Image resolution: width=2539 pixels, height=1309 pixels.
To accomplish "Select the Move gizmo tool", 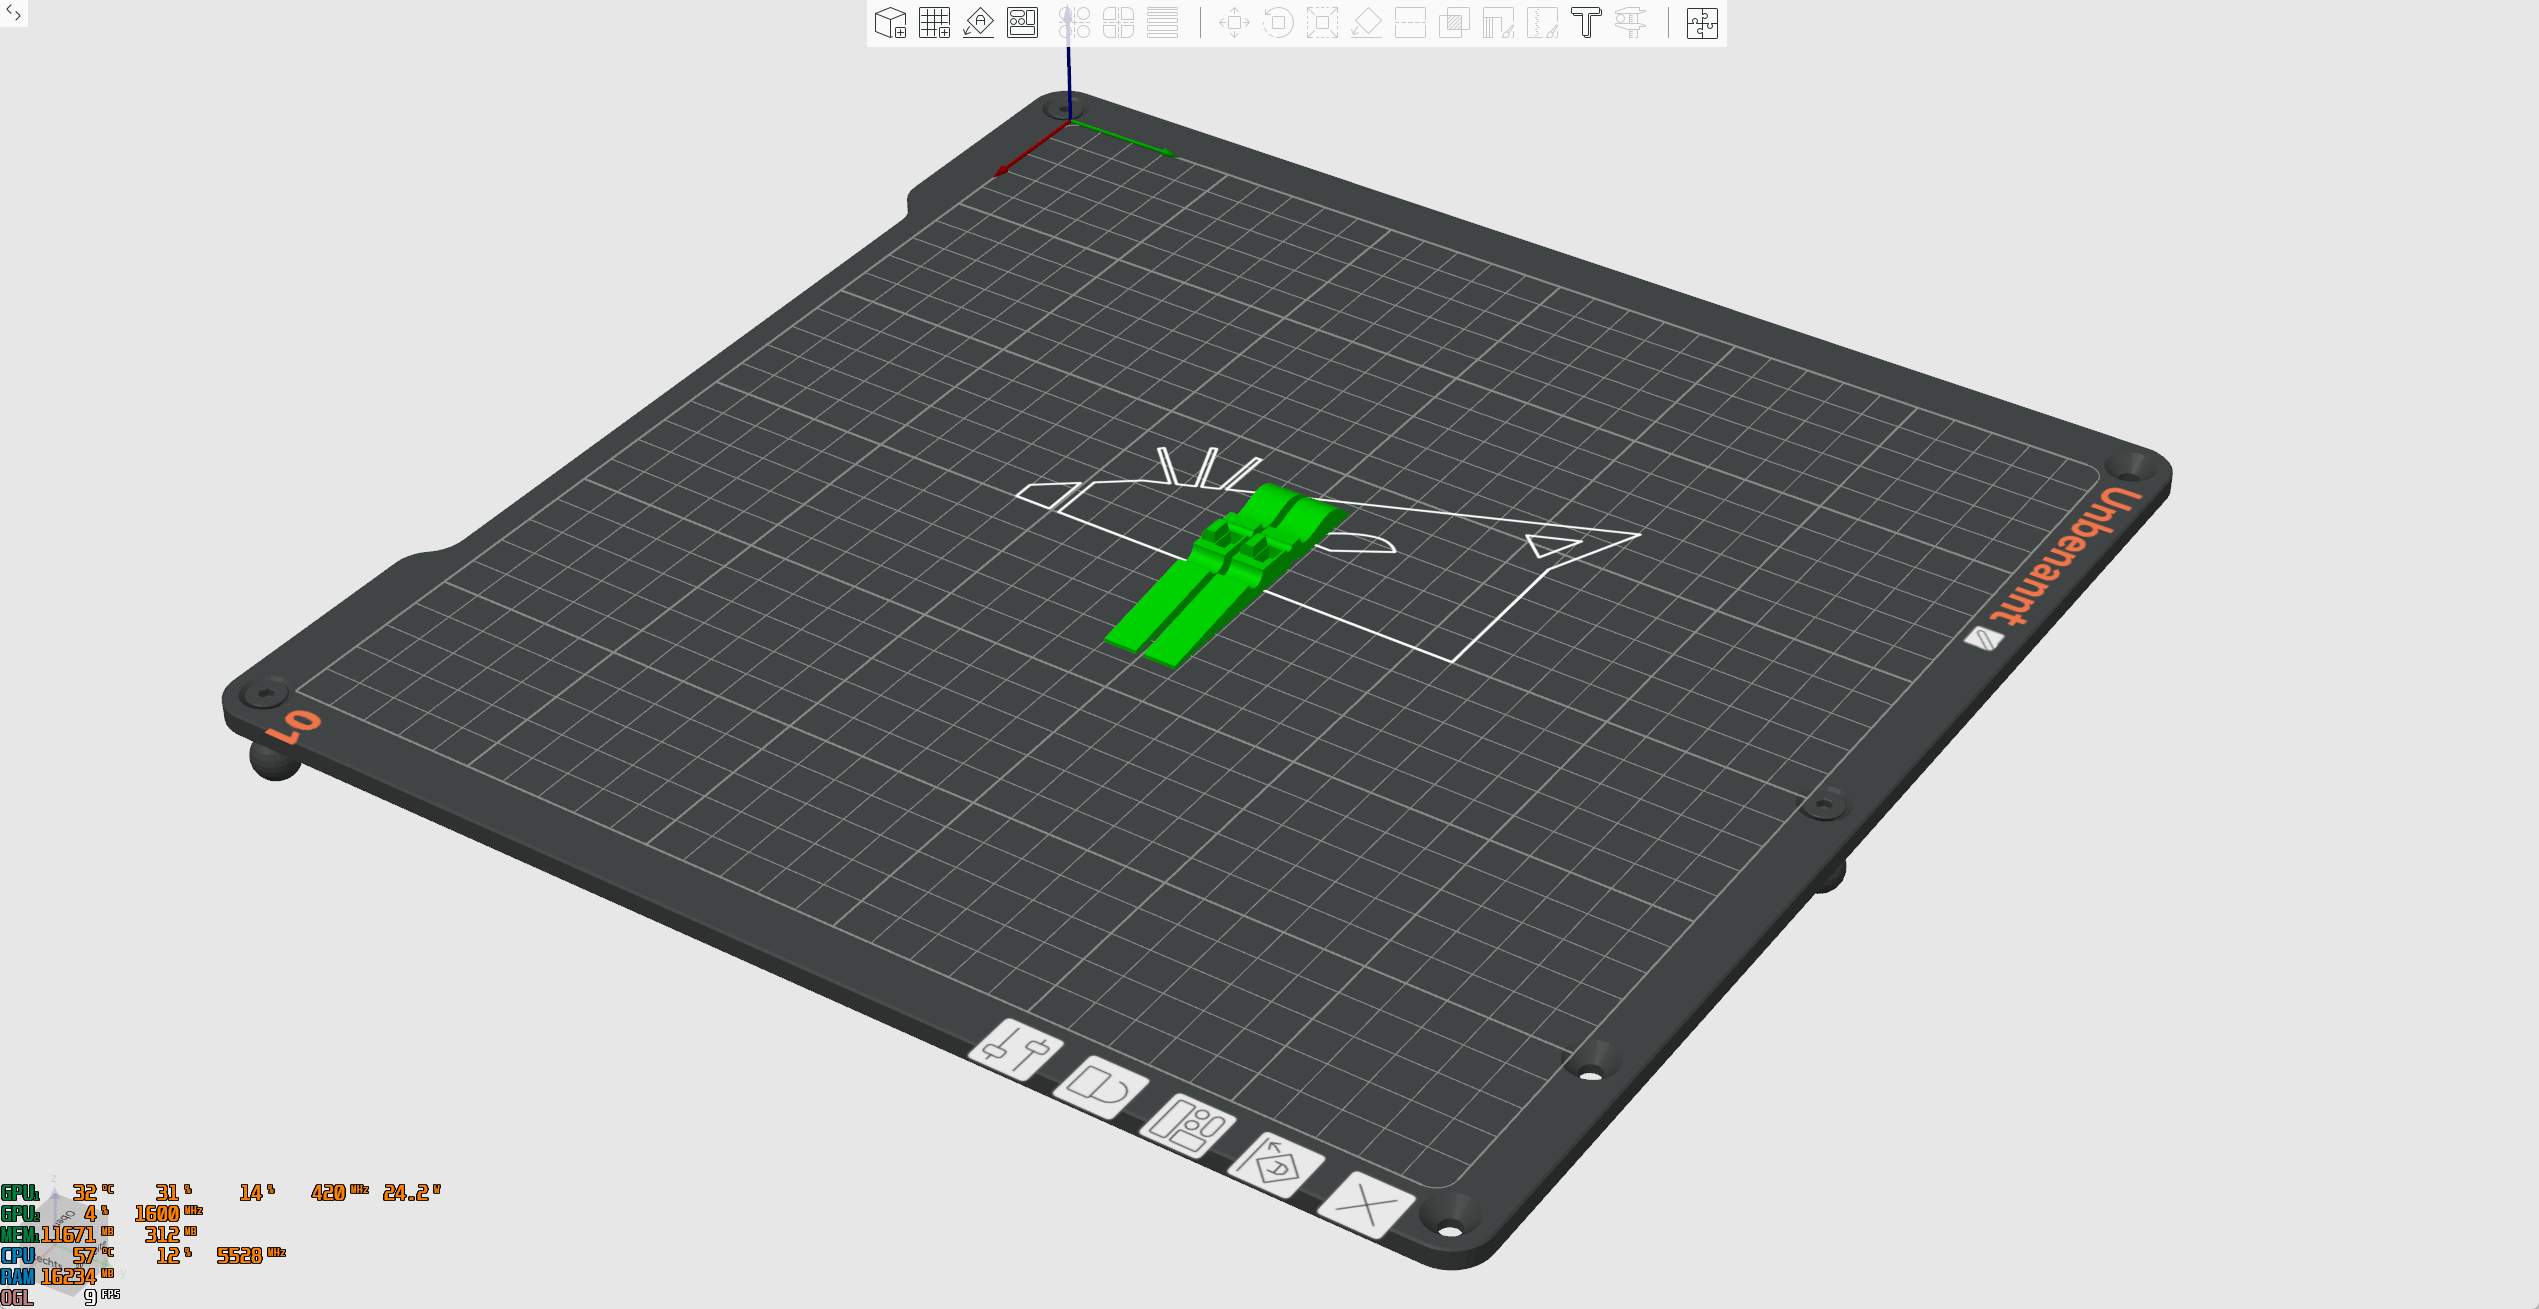I will [1234, 23].
